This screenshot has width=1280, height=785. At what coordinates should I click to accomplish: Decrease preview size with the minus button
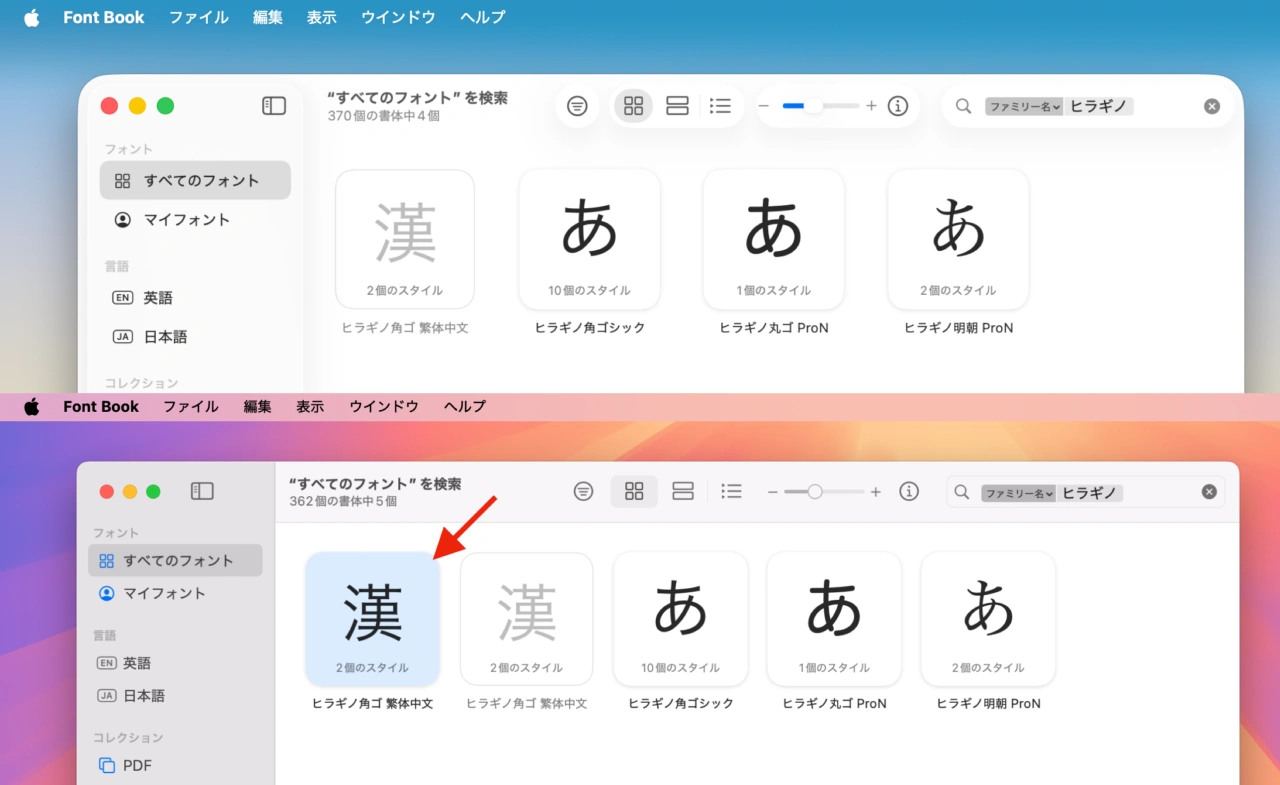point(763,105)
